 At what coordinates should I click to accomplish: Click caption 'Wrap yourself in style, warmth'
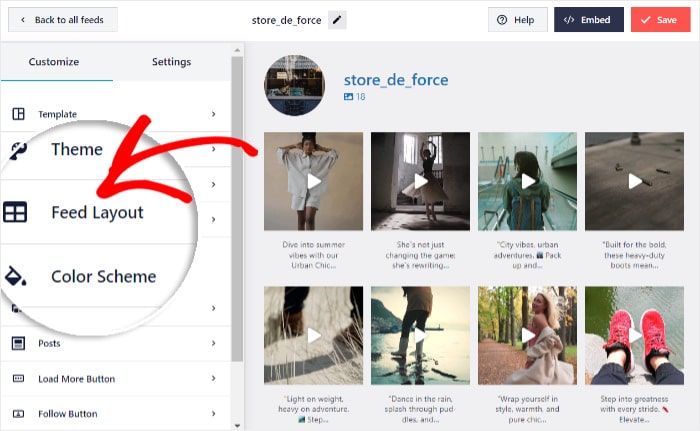pyautogui.click(x=528, y=409)
